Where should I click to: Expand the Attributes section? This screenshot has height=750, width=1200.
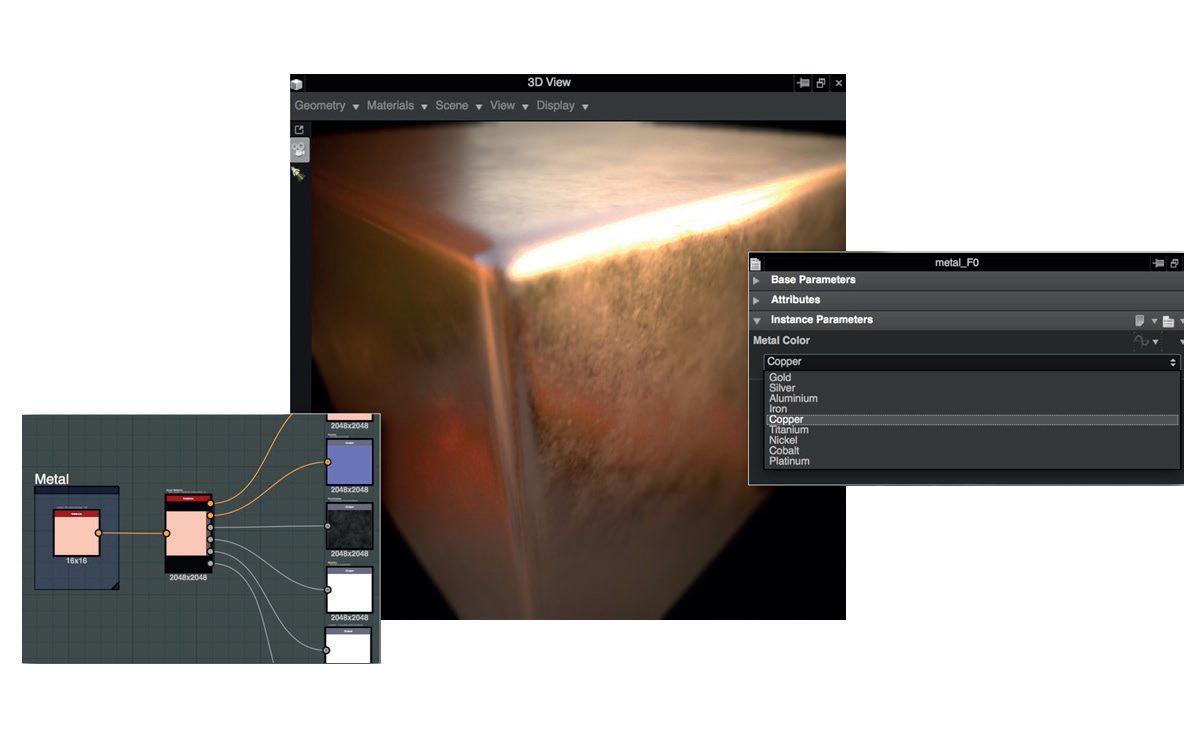tap(757, 300)
